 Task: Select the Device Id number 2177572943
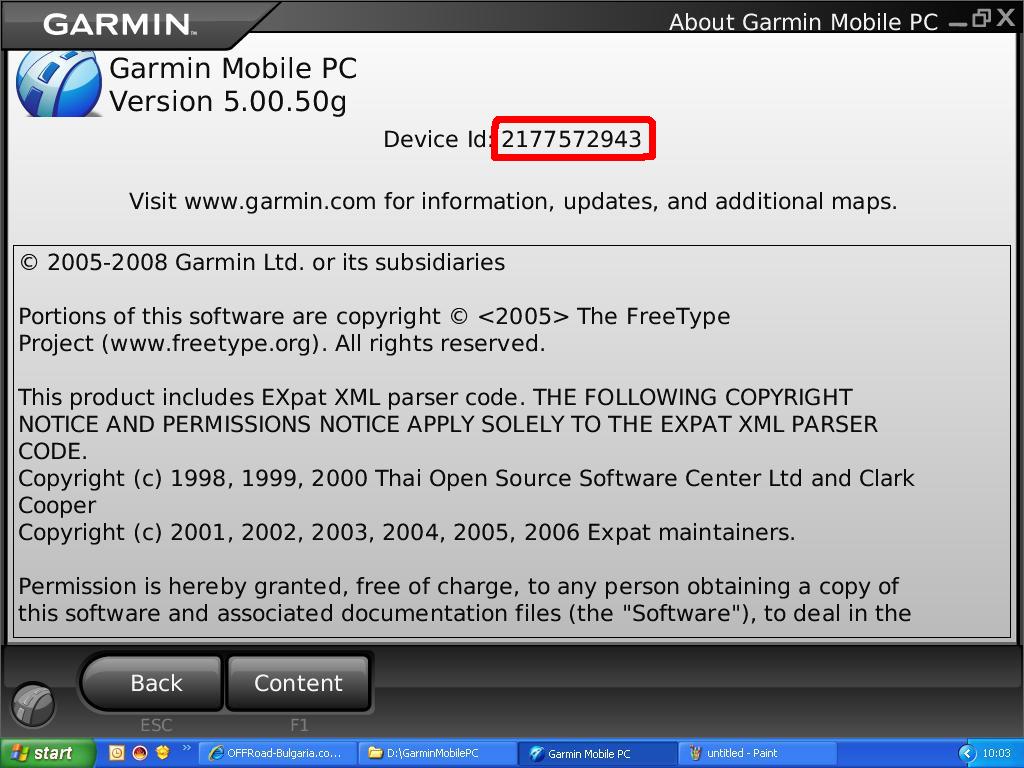coord(571,139)
